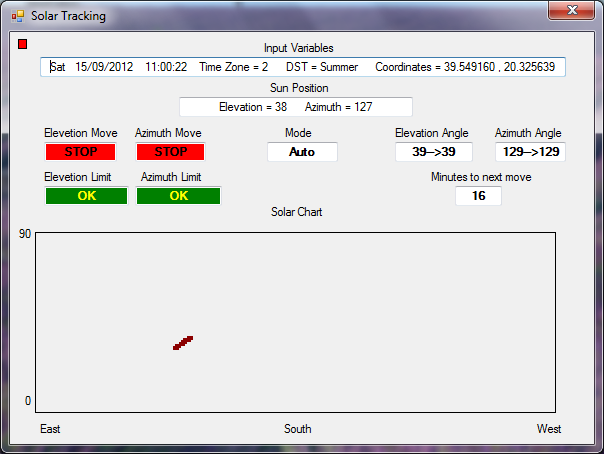Click the green Azimuth Limit OK indicator
Viewport: 604px width, 454px height.
coord(178,195)
